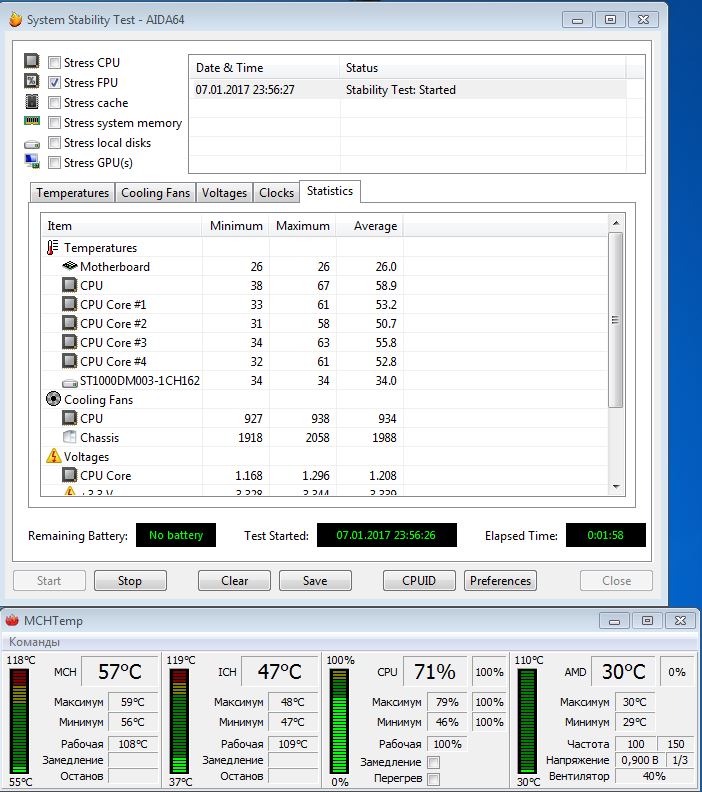Enable the Stress GPU(s) checkbox
The image size is (702, 792).
tap(54, 163)
